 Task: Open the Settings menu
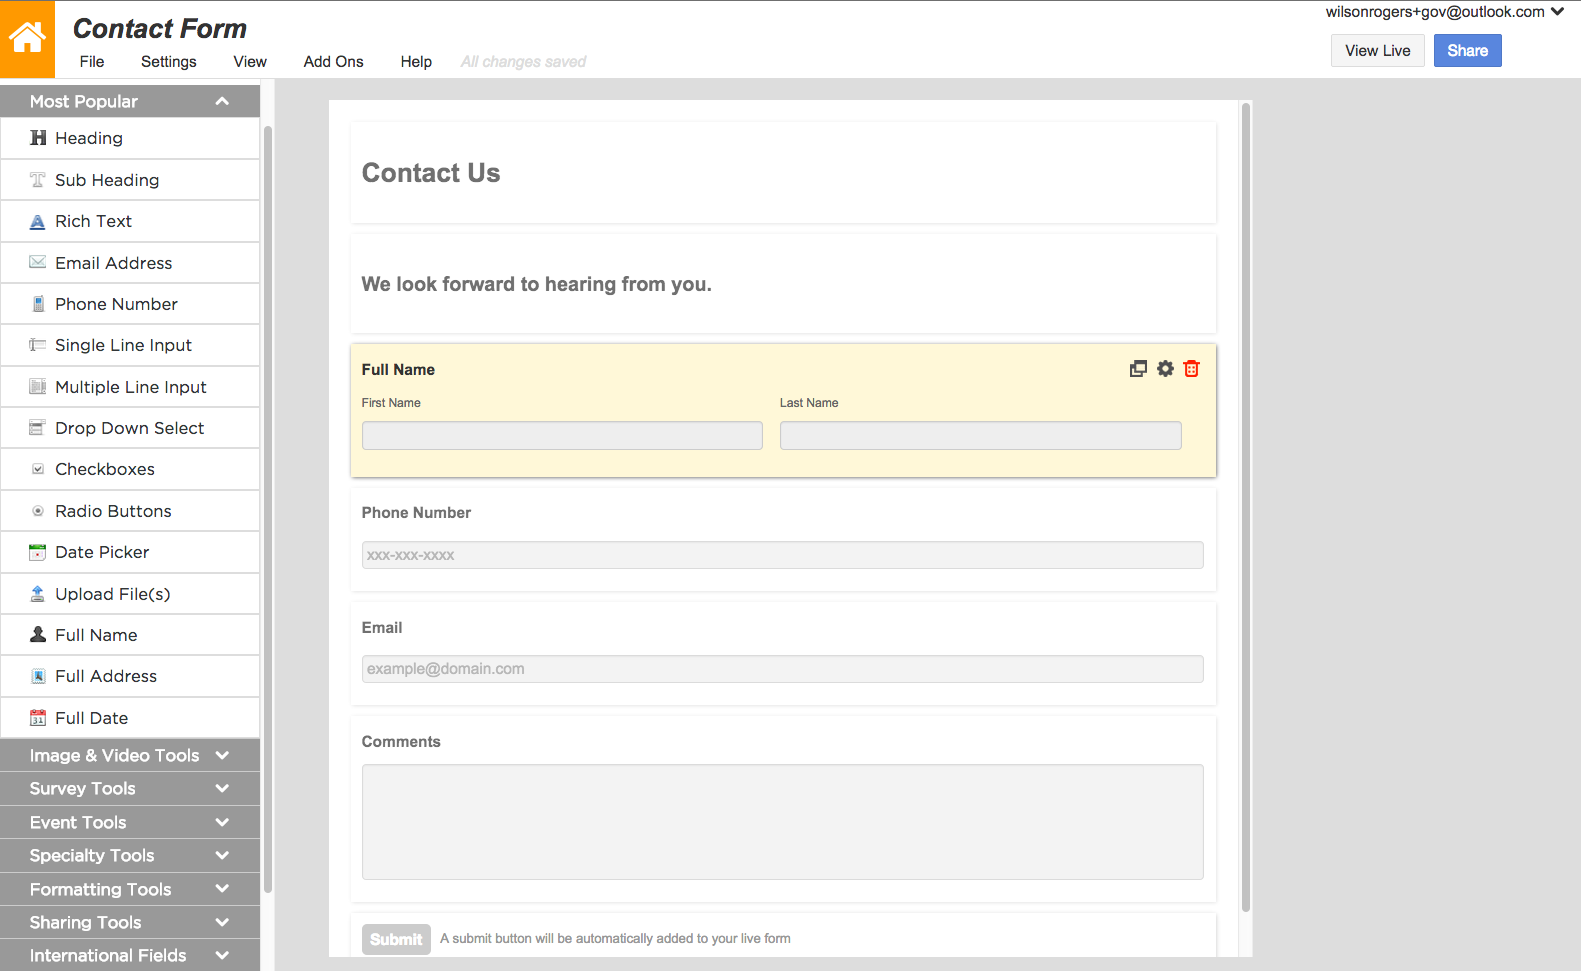(168, 62)
